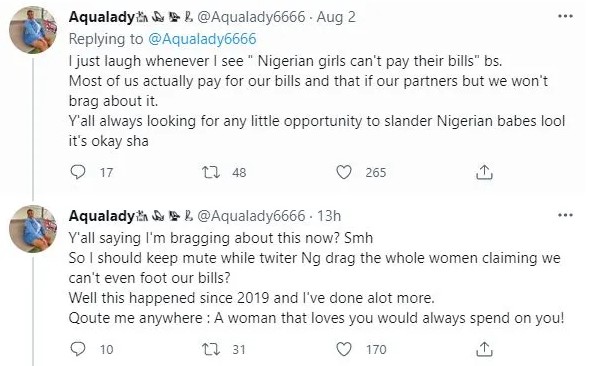Open more options on Aug 2 tweet
Screen dimensions: 602x366
click(x=565, y=17)
